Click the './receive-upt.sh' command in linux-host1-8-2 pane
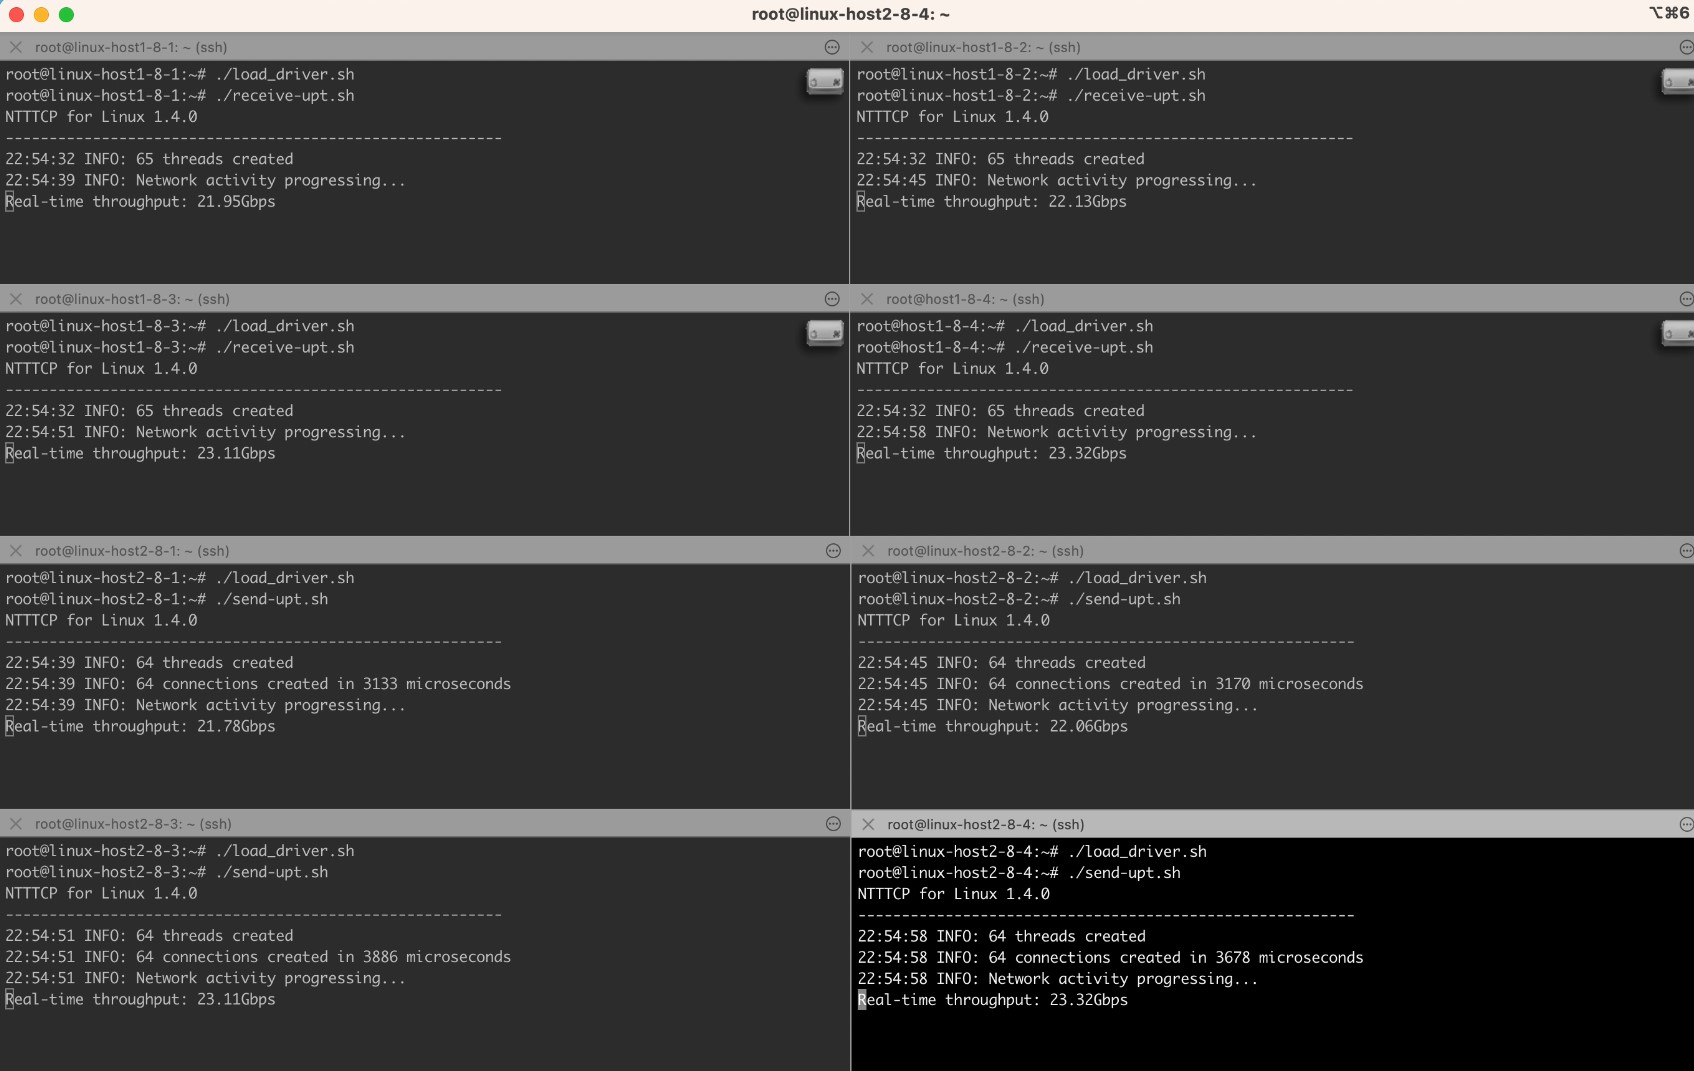Image resolution: width=1694 pixels, height=1071 pixels. [1136, 96]
